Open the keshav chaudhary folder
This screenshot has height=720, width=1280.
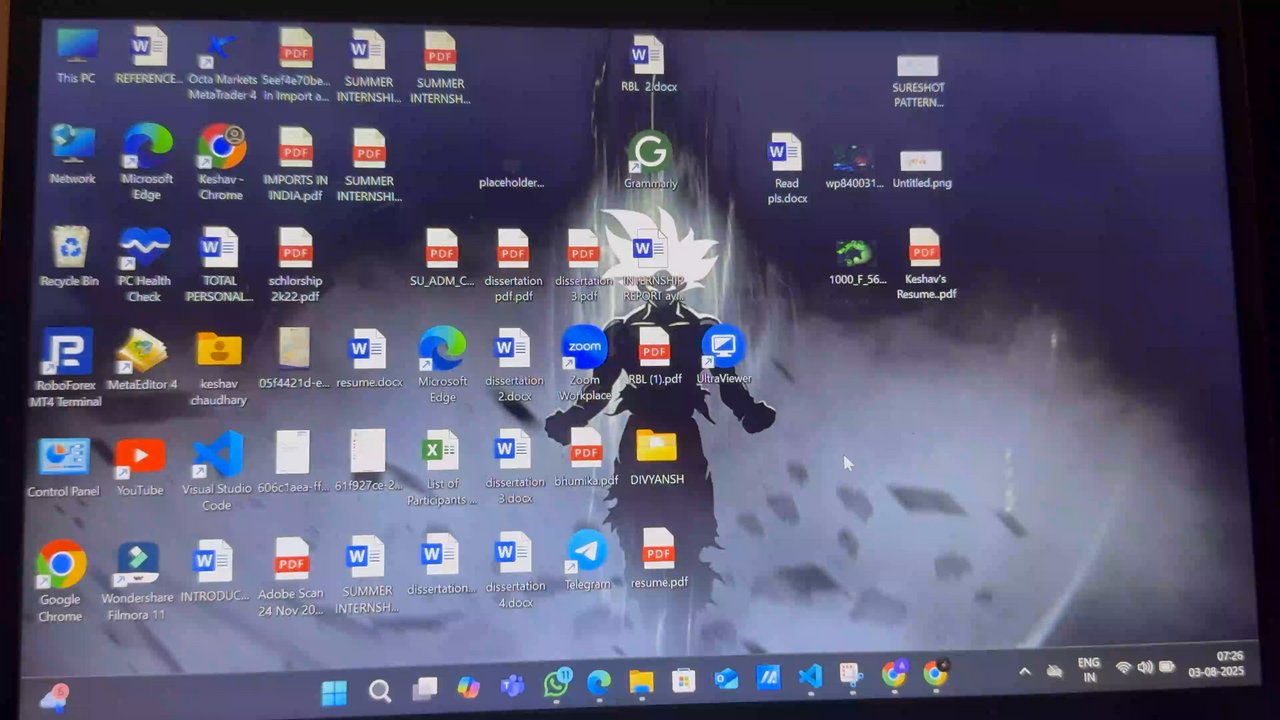(x=219, y=369)
